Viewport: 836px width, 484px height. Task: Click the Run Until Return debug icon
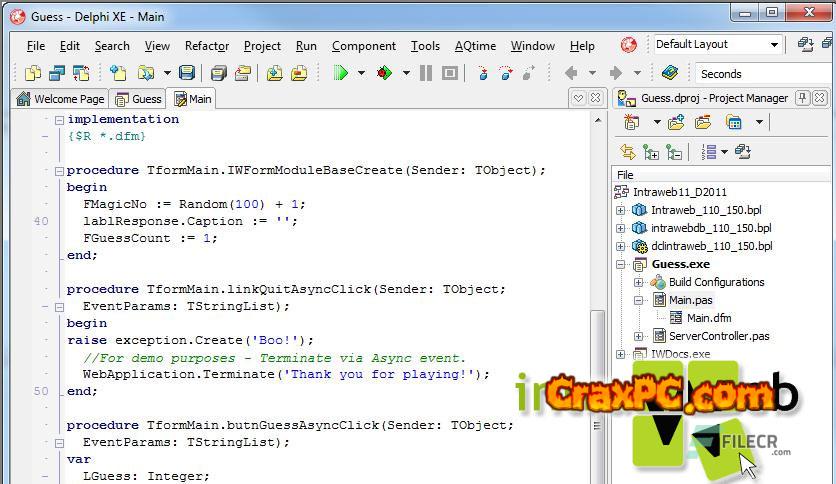coord(528,73)
